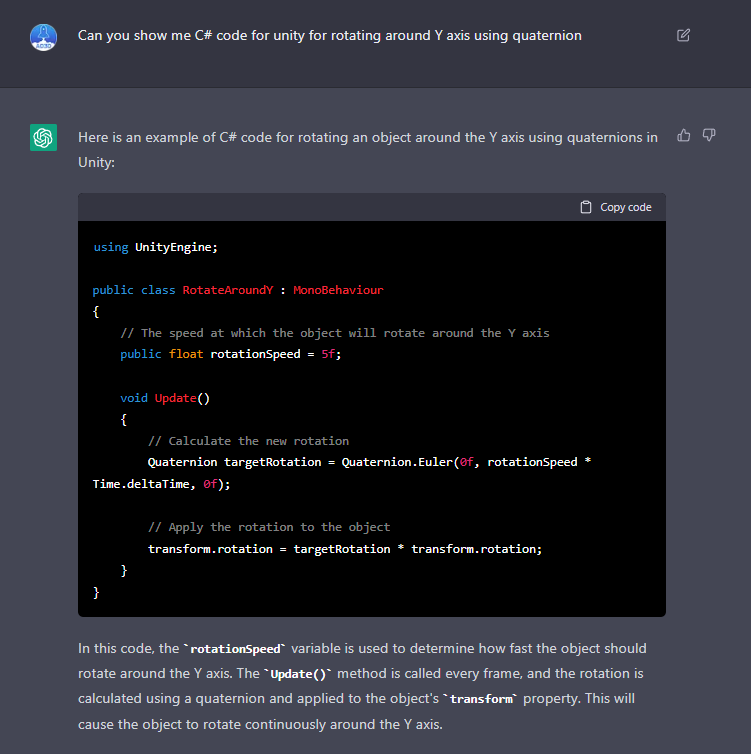
Task: Click the Quaternion.Euler call in code
Action: [x=397, y=462]
